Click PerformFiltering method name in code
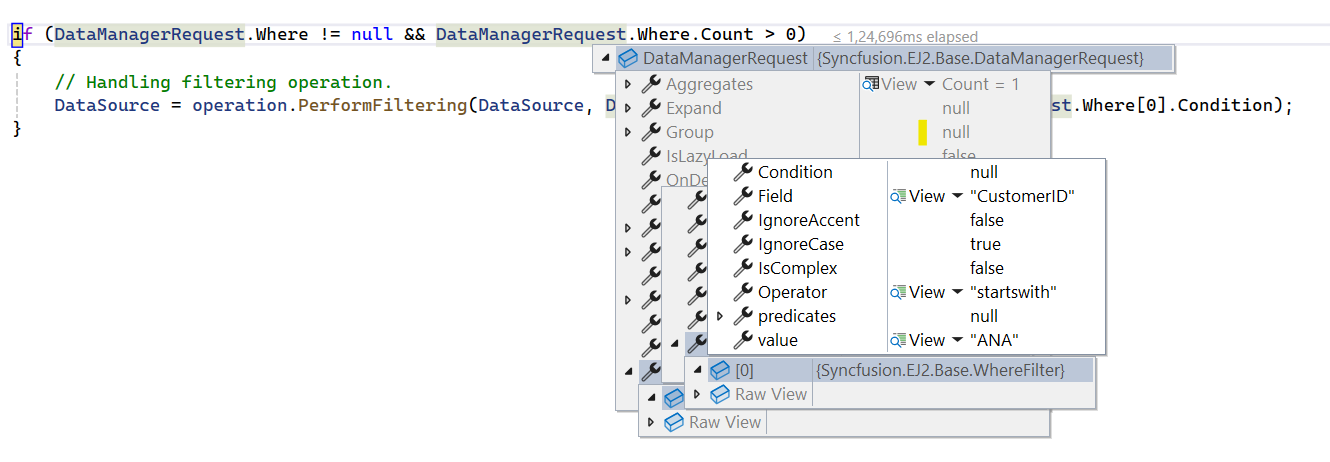Screen dimensions: 1330x462 pyautogui.click(x=383, y=105)
